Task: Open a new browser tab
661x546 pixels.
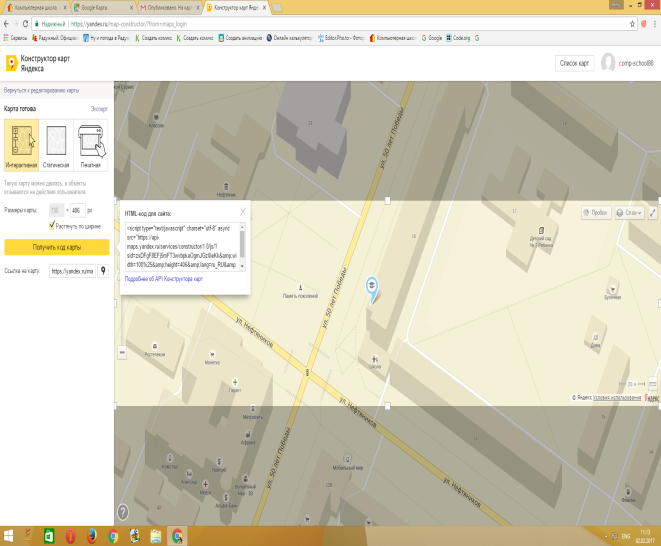Action: [x=277, y=8]
